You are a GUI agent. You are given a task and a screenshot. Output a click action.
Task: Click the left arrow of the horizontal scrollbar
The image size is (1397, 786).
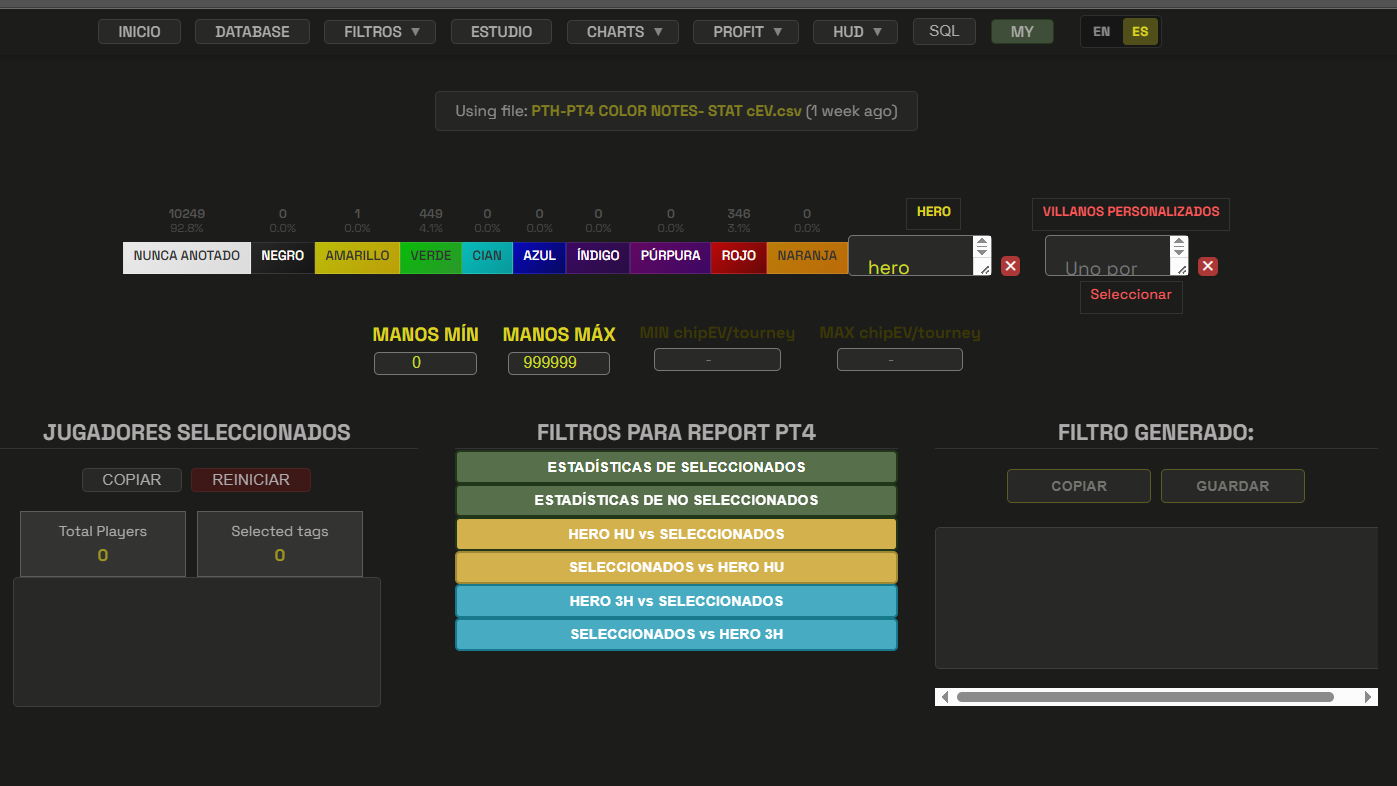pos(945,697)
